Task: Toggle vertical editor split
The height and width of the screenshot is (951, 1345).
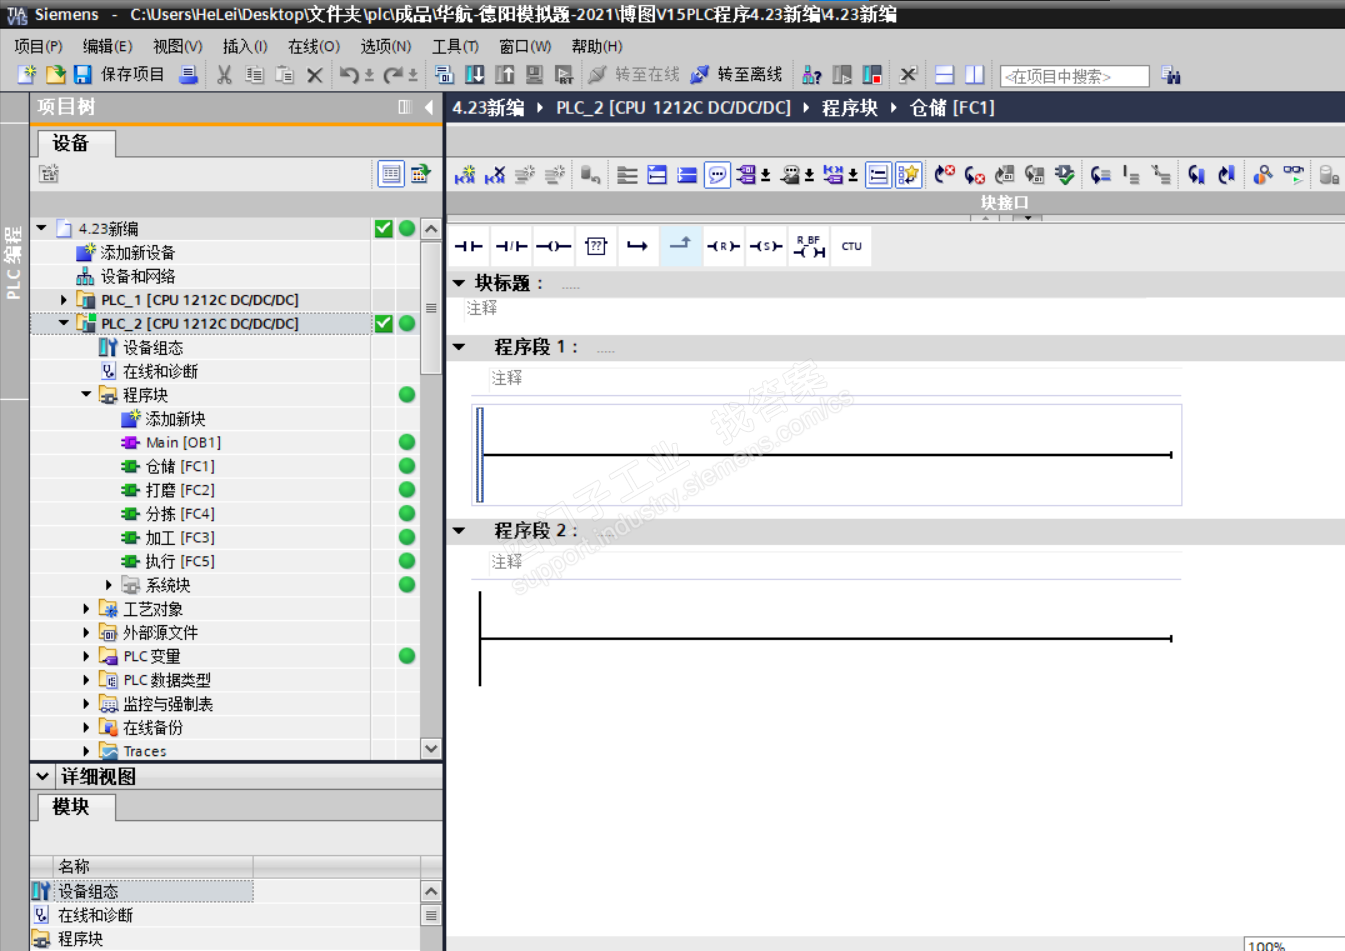Action: click(x=975, y=75)
